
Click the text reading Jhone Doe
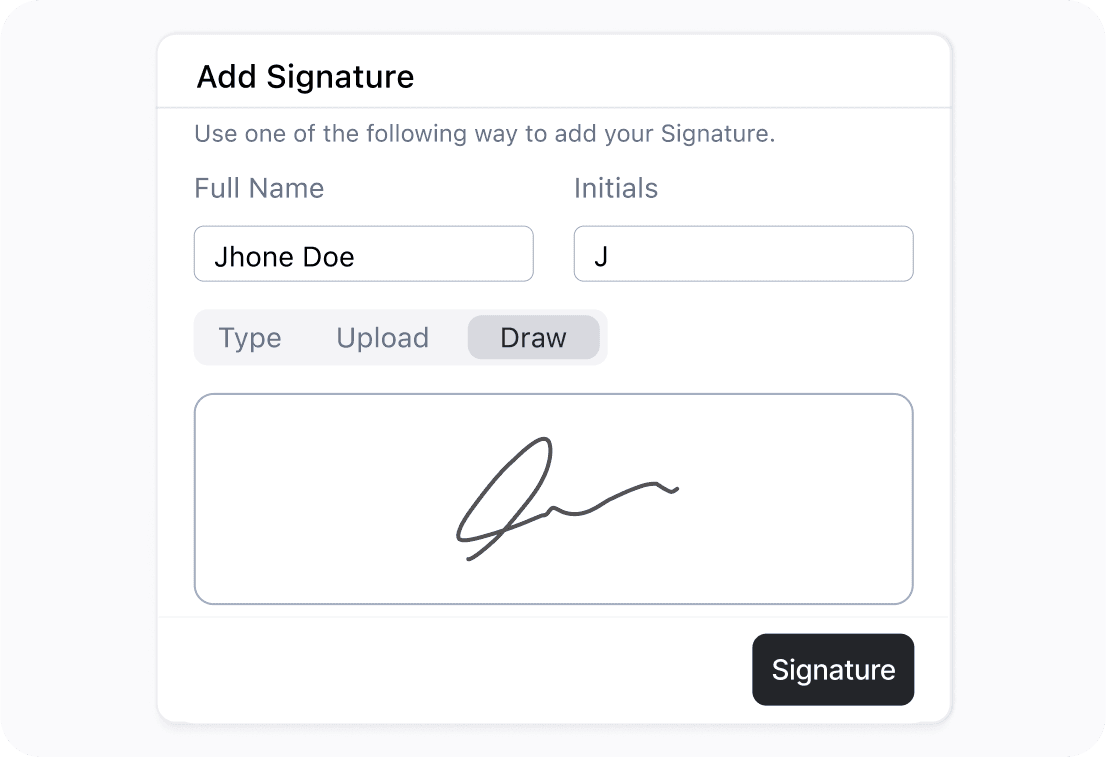(284, 256)
